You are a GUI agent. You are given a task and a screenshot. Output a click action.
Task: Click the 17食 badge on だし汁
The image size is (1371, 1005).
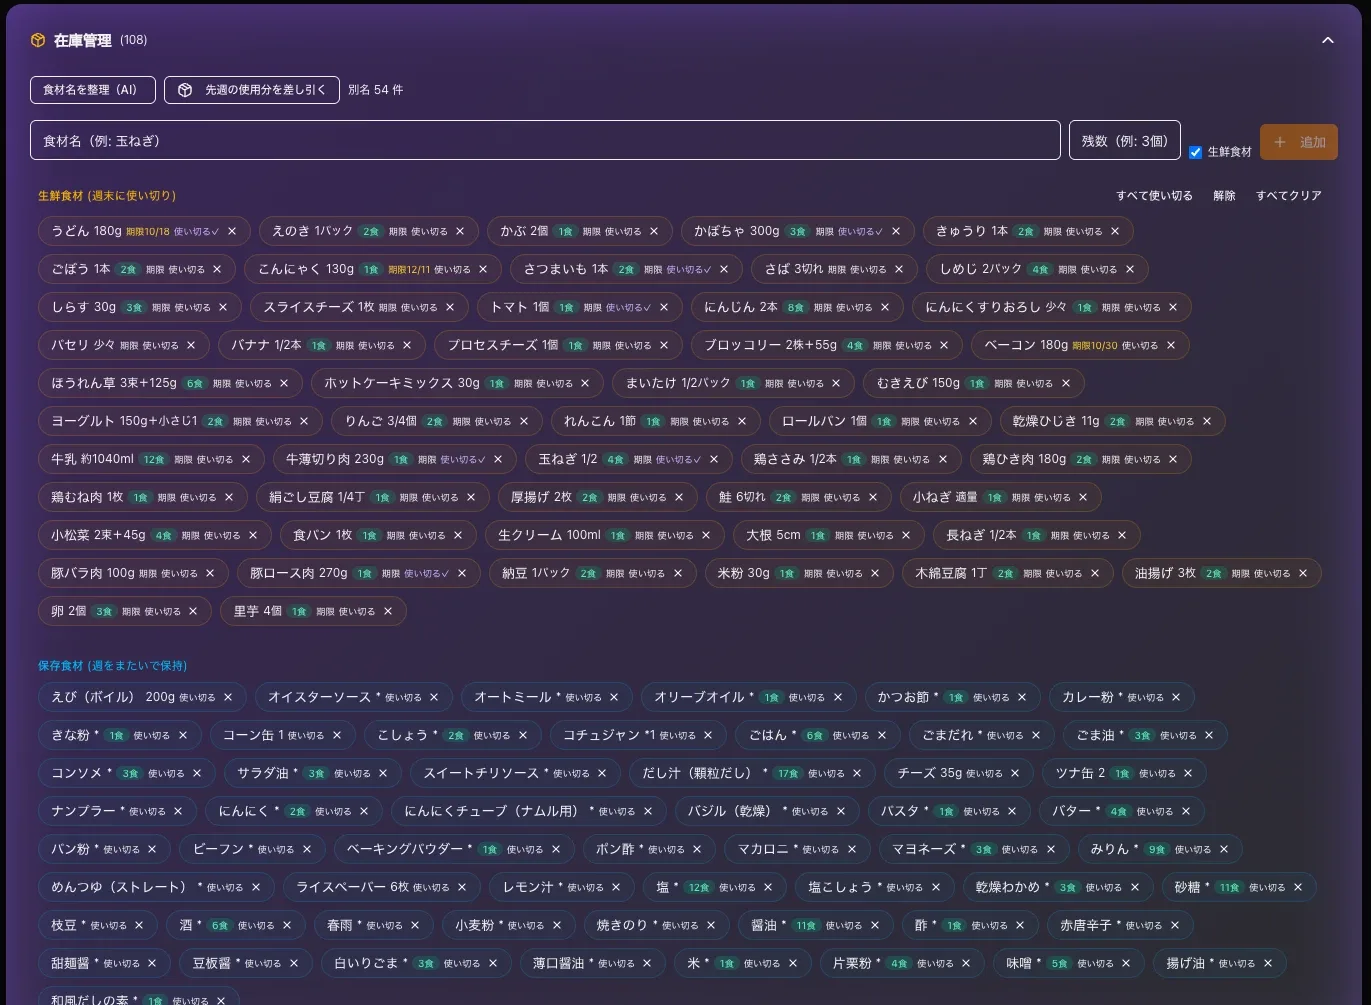tap(788, 774)
